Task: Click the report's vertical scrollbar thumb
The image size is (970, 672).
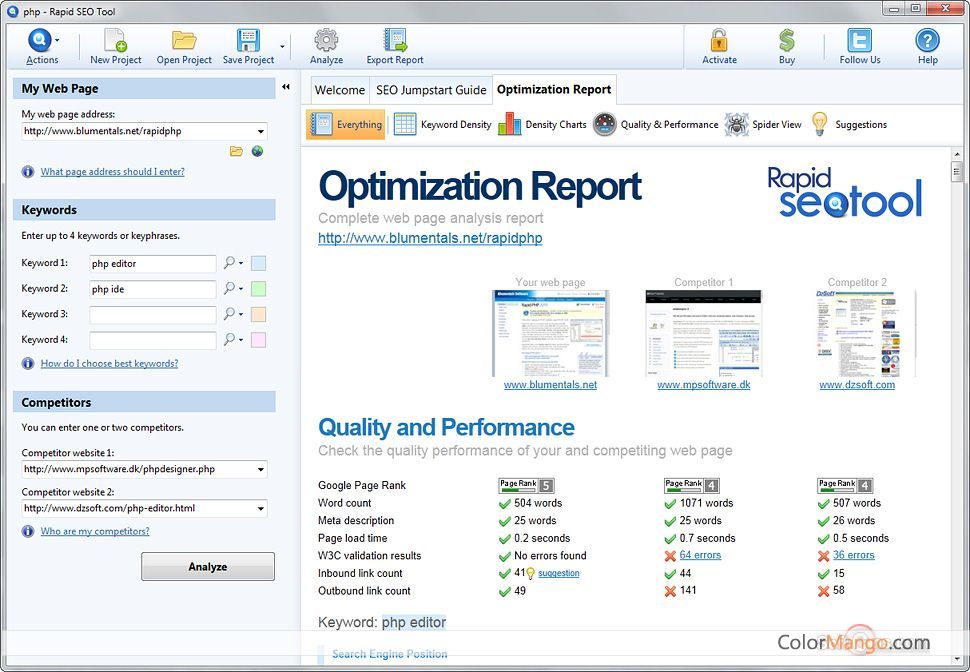Action: pos(957,171)
